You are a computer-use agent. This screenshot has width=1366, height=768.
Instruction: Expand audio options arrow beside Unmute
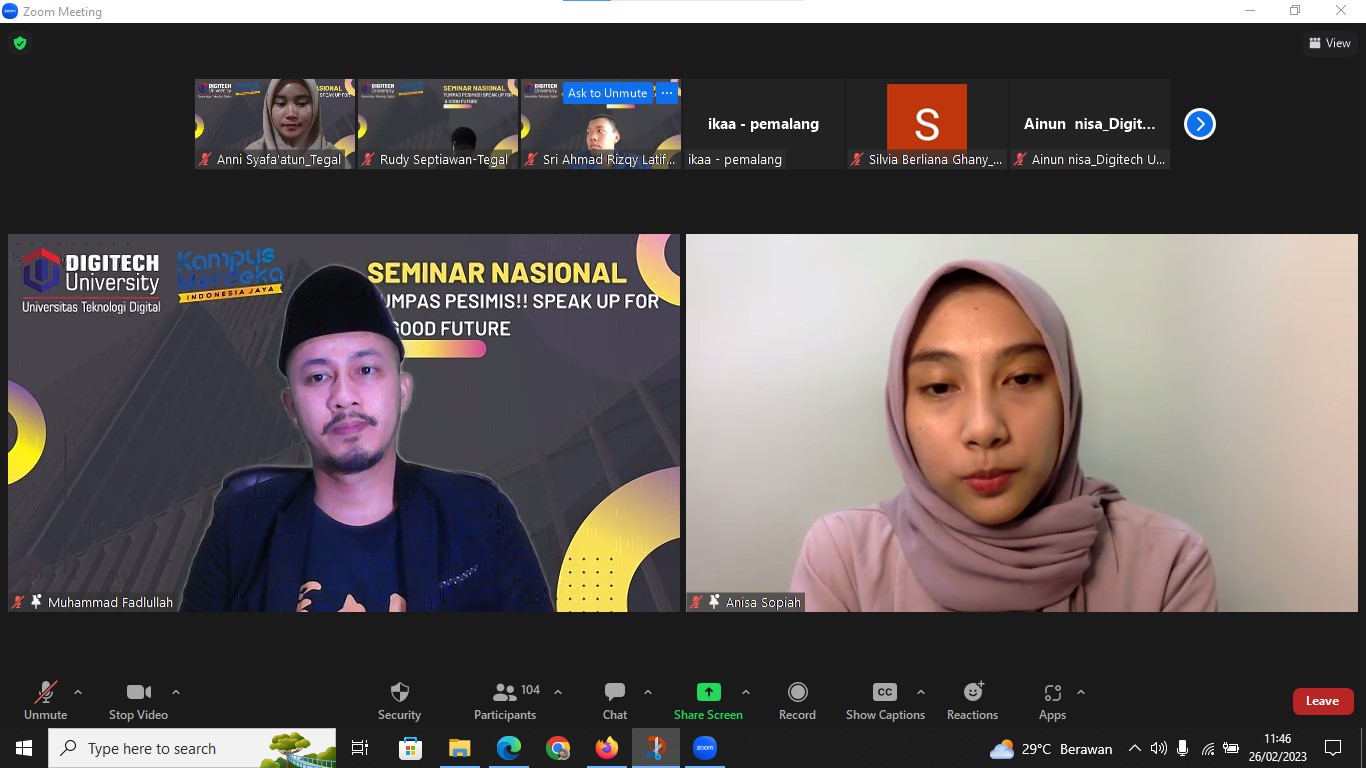pos(78,692)
